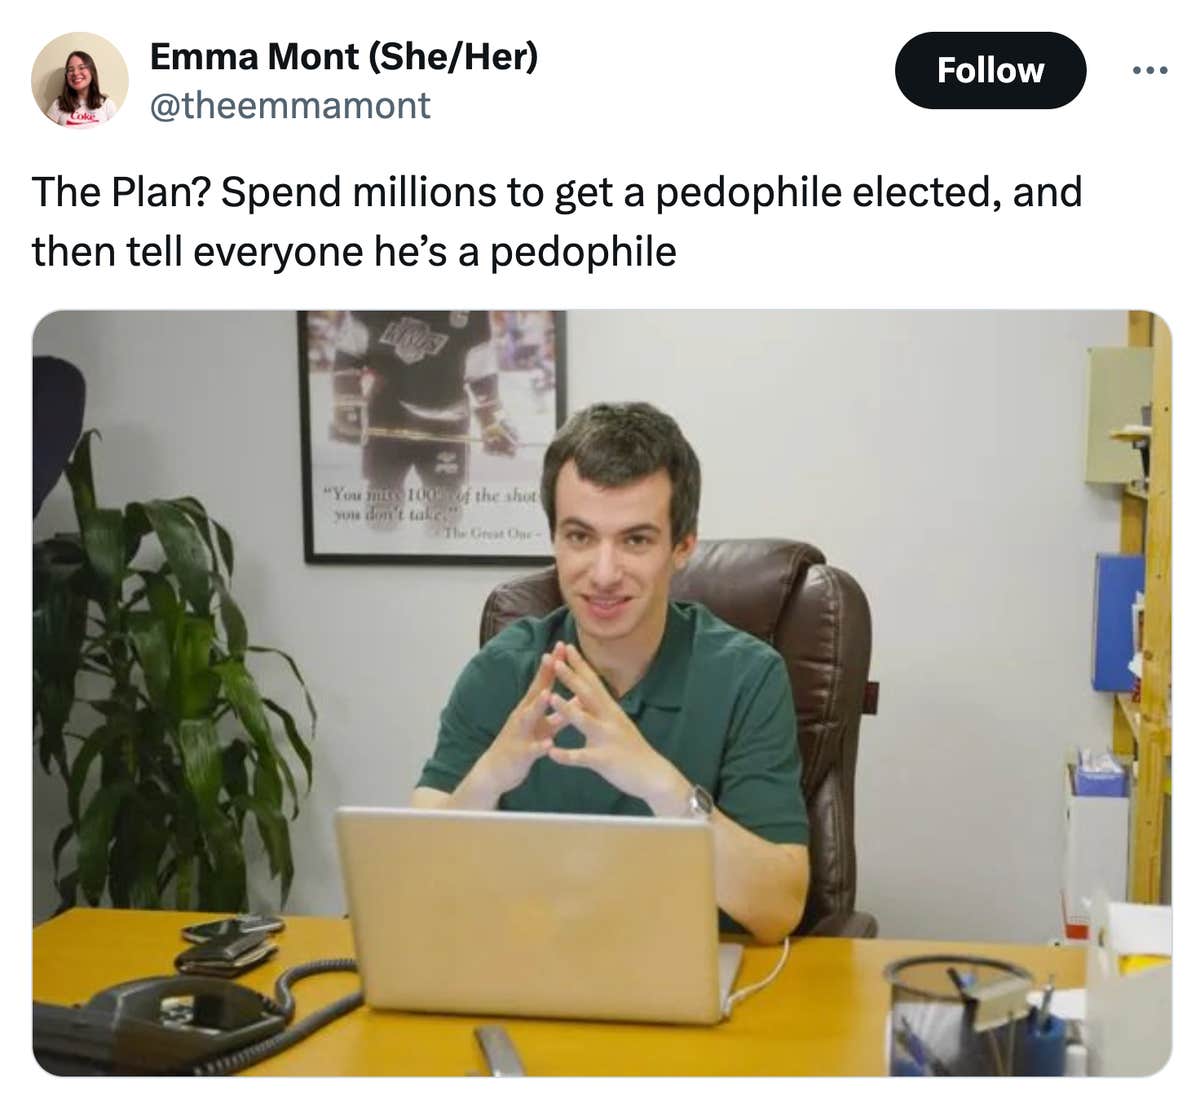1200x1110 pixels.
Task: Click the tweet text starting "The Plan?"
Action: (557, 221)
